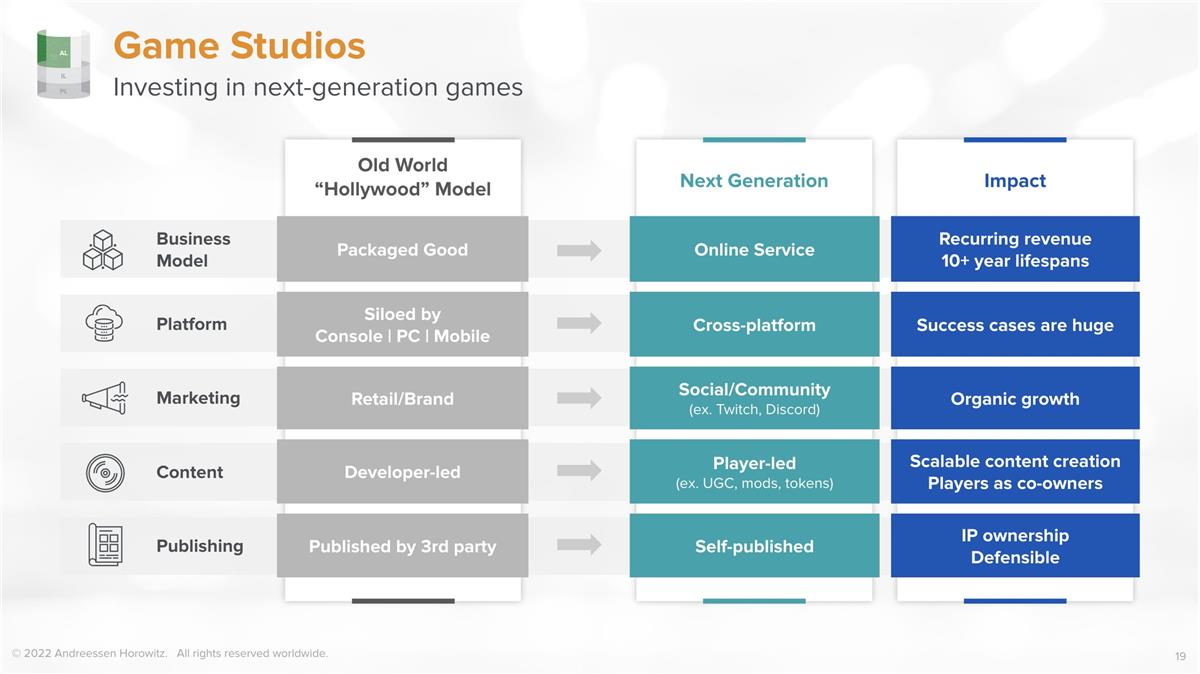Click the Recurring revenue impact box
Viewport: 1200px width, 674px height.
pyautogui.click(x=1014, y=250)
